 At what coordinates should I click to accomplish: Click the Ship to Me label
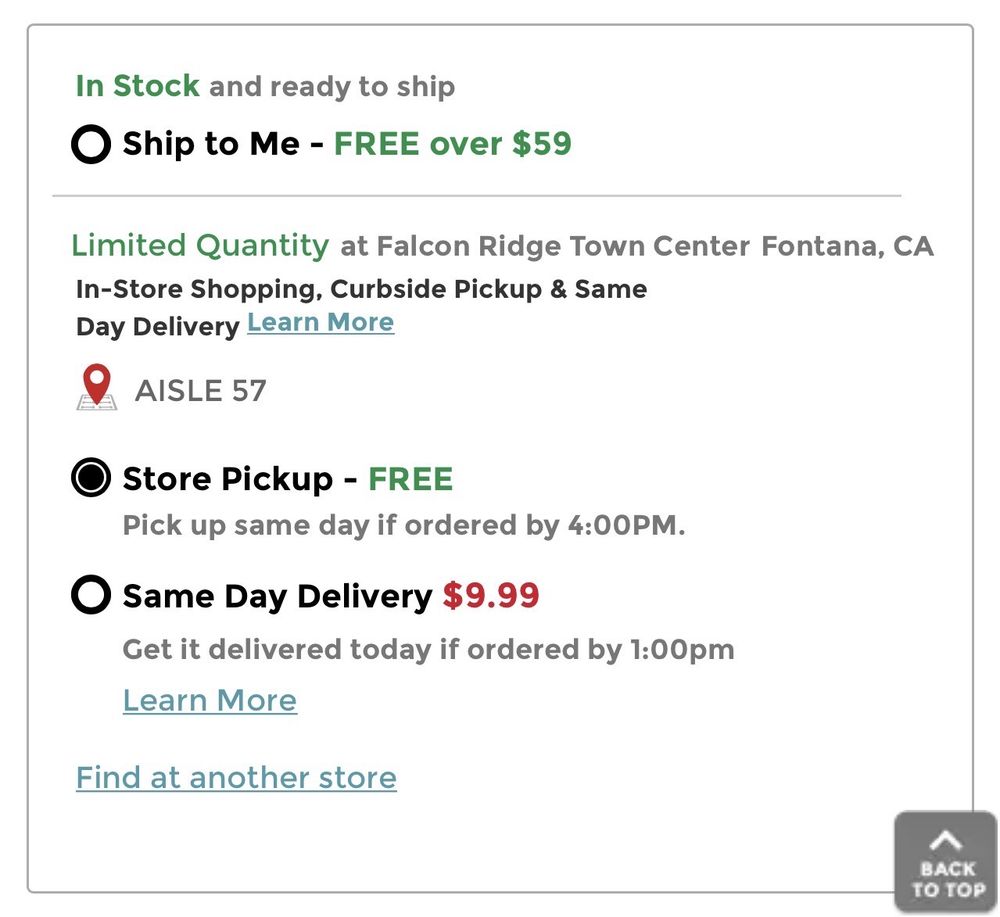[x=210, y=144]
